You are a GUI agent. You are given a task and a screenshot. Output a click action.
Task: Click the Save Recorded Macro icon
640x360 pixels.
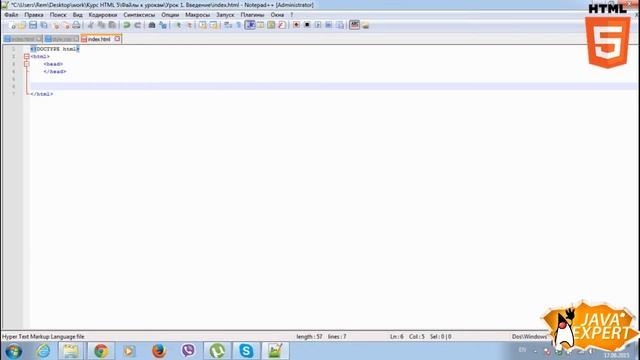pyautogui.click(x=340, y=25)
